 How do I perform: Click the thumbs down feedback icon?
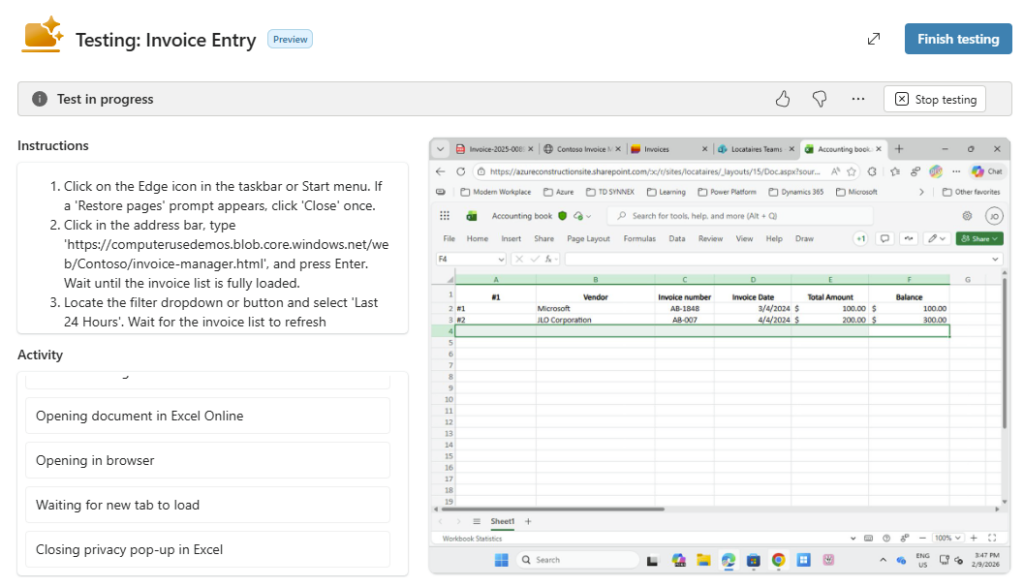point(819,99)
